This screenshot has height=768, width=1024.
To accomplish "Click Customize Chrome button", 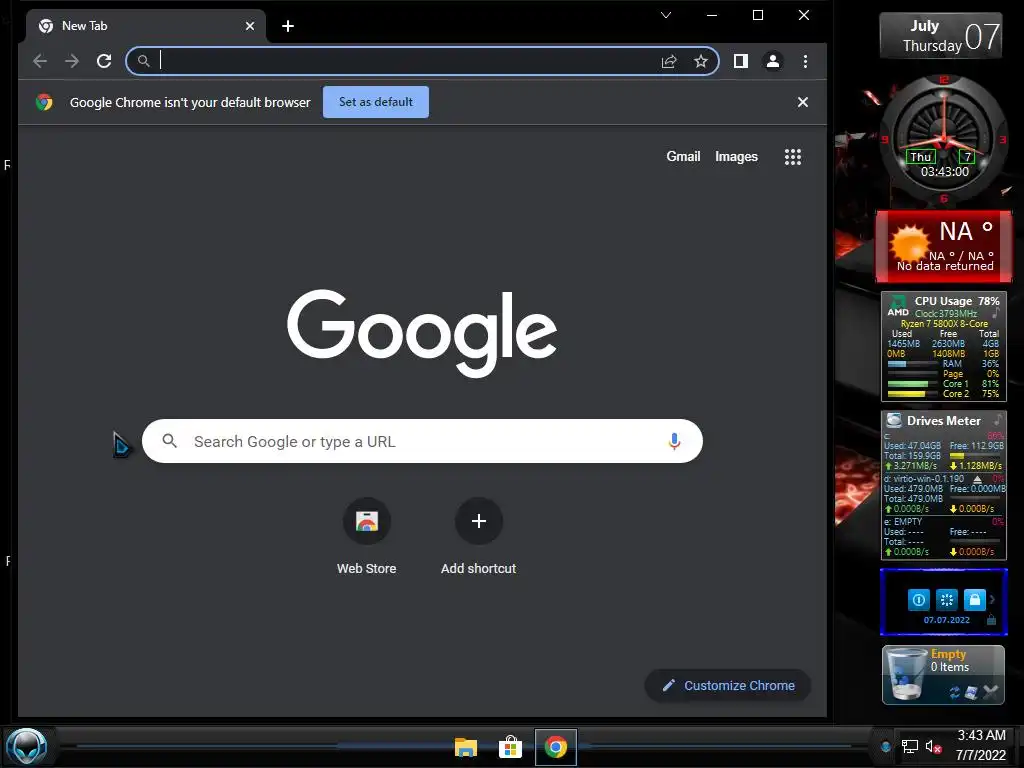I will tap(728, 686).
